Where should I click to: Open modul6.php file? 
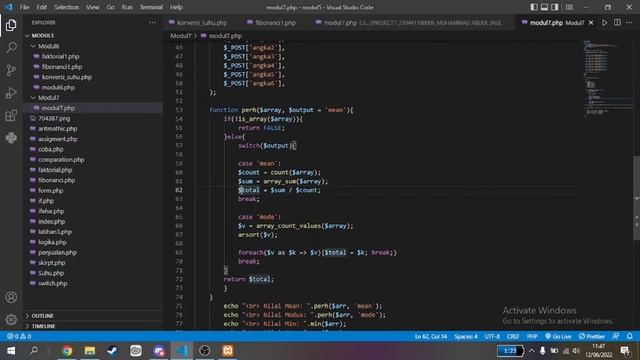tap(58, 87)
